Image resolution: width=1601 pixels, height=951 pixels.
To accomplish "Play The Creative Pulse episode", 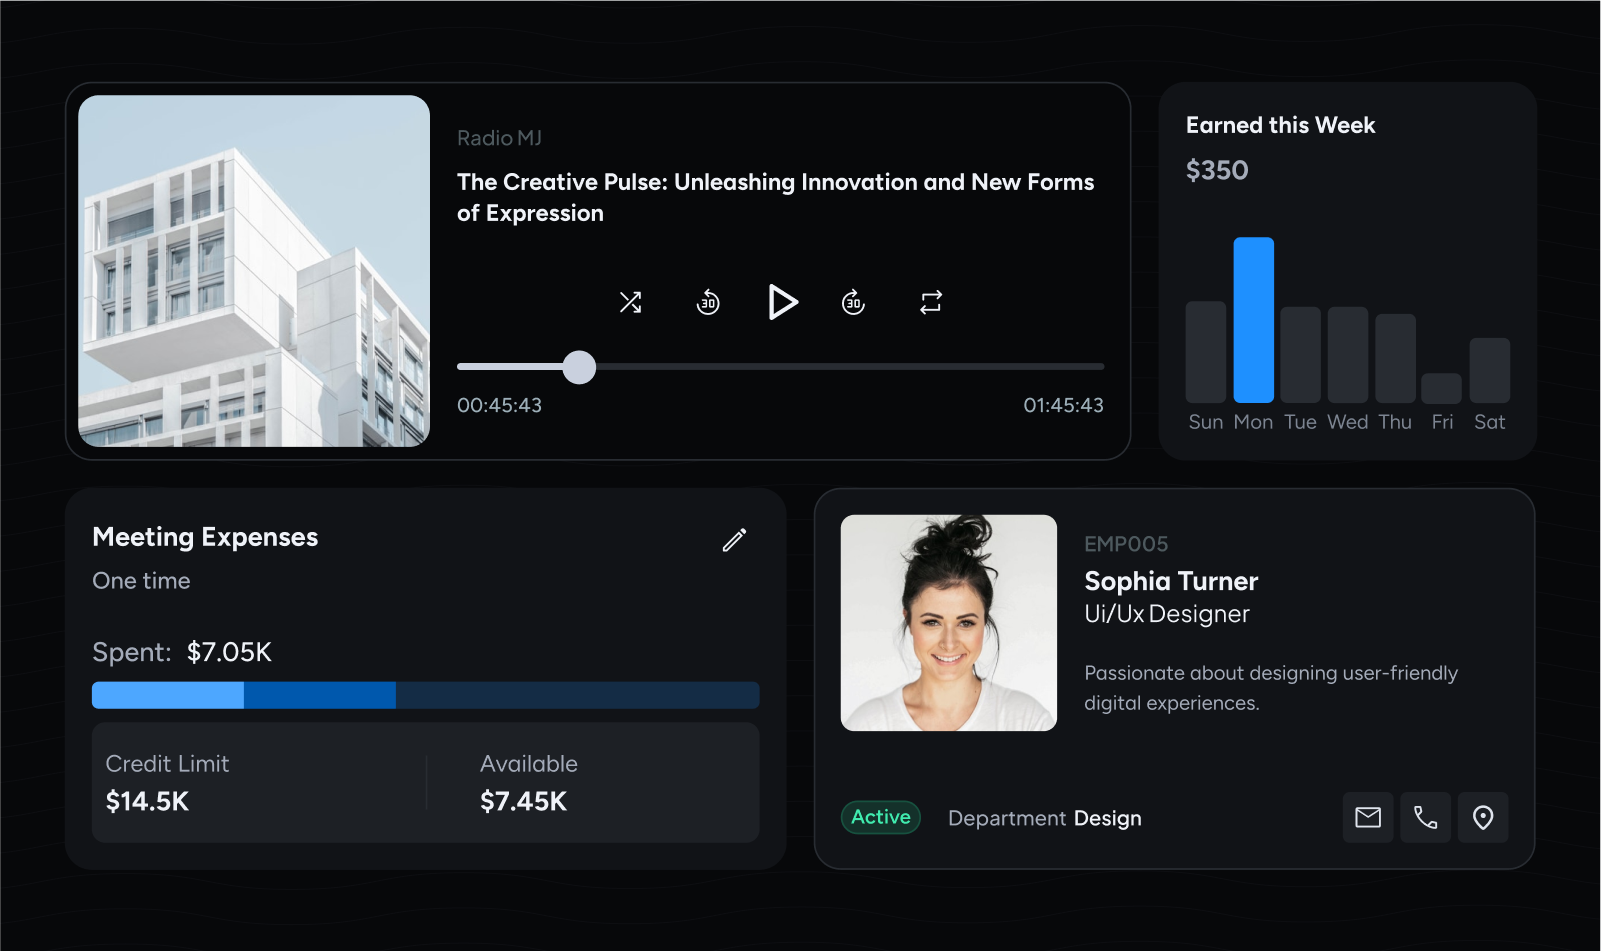I will [x=782, y=302].
